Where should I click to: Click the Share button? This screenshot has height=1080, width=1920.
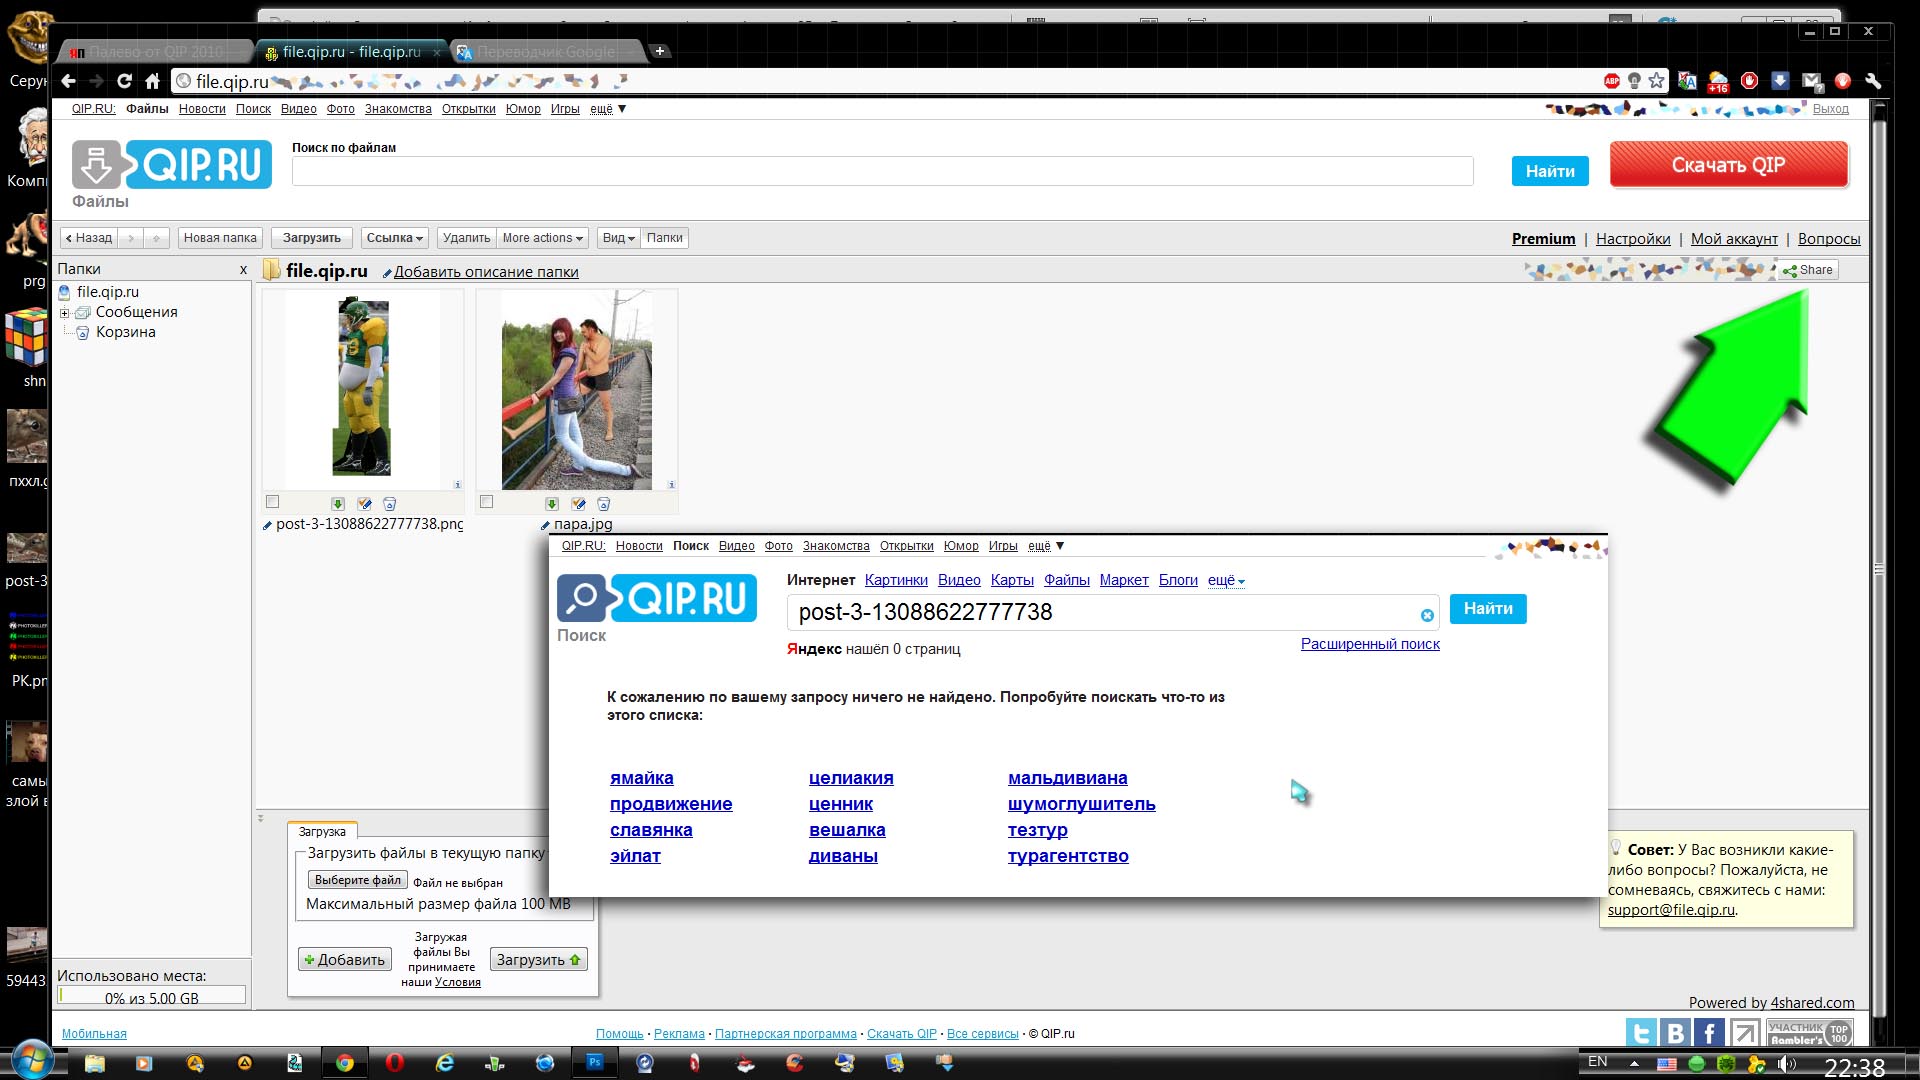1808,270
